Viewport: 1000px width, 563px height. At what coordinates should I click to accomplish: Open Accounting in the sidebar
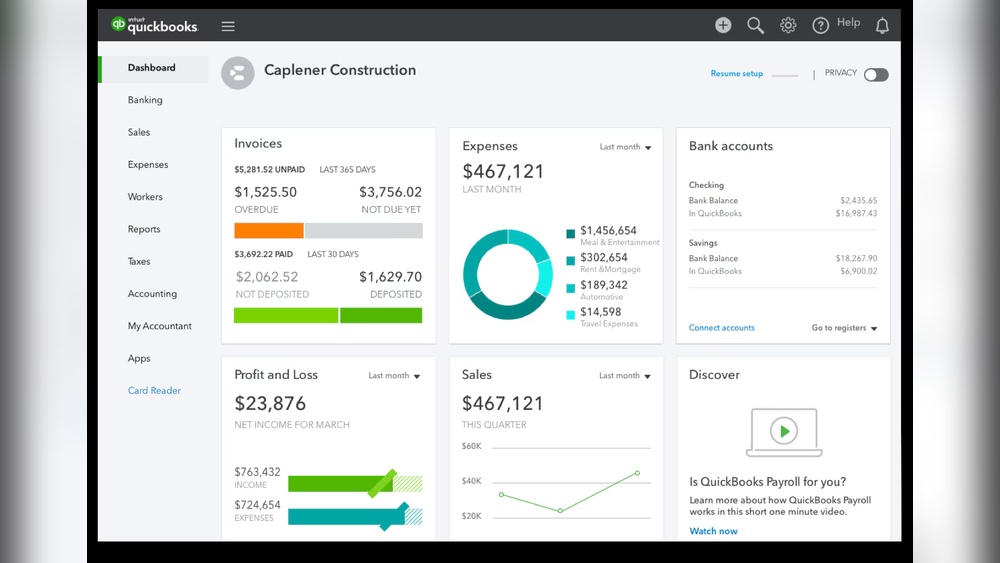[152, 294]
